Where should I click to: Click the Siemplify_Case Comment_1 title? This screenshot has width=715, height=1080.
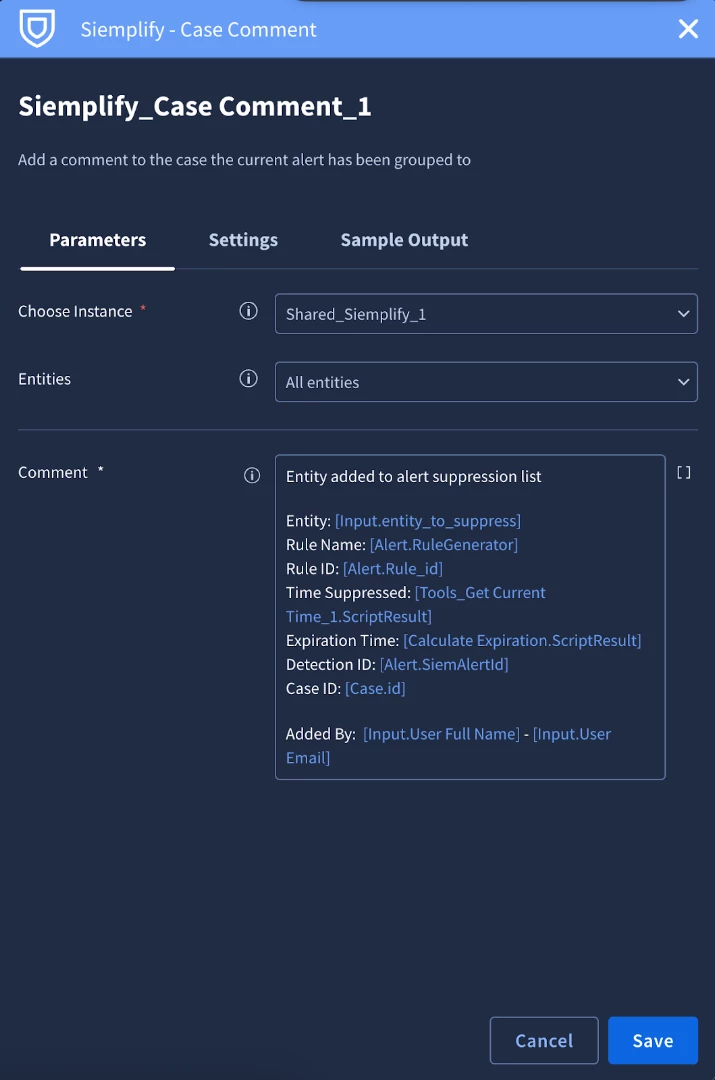[x=195, y=106]
